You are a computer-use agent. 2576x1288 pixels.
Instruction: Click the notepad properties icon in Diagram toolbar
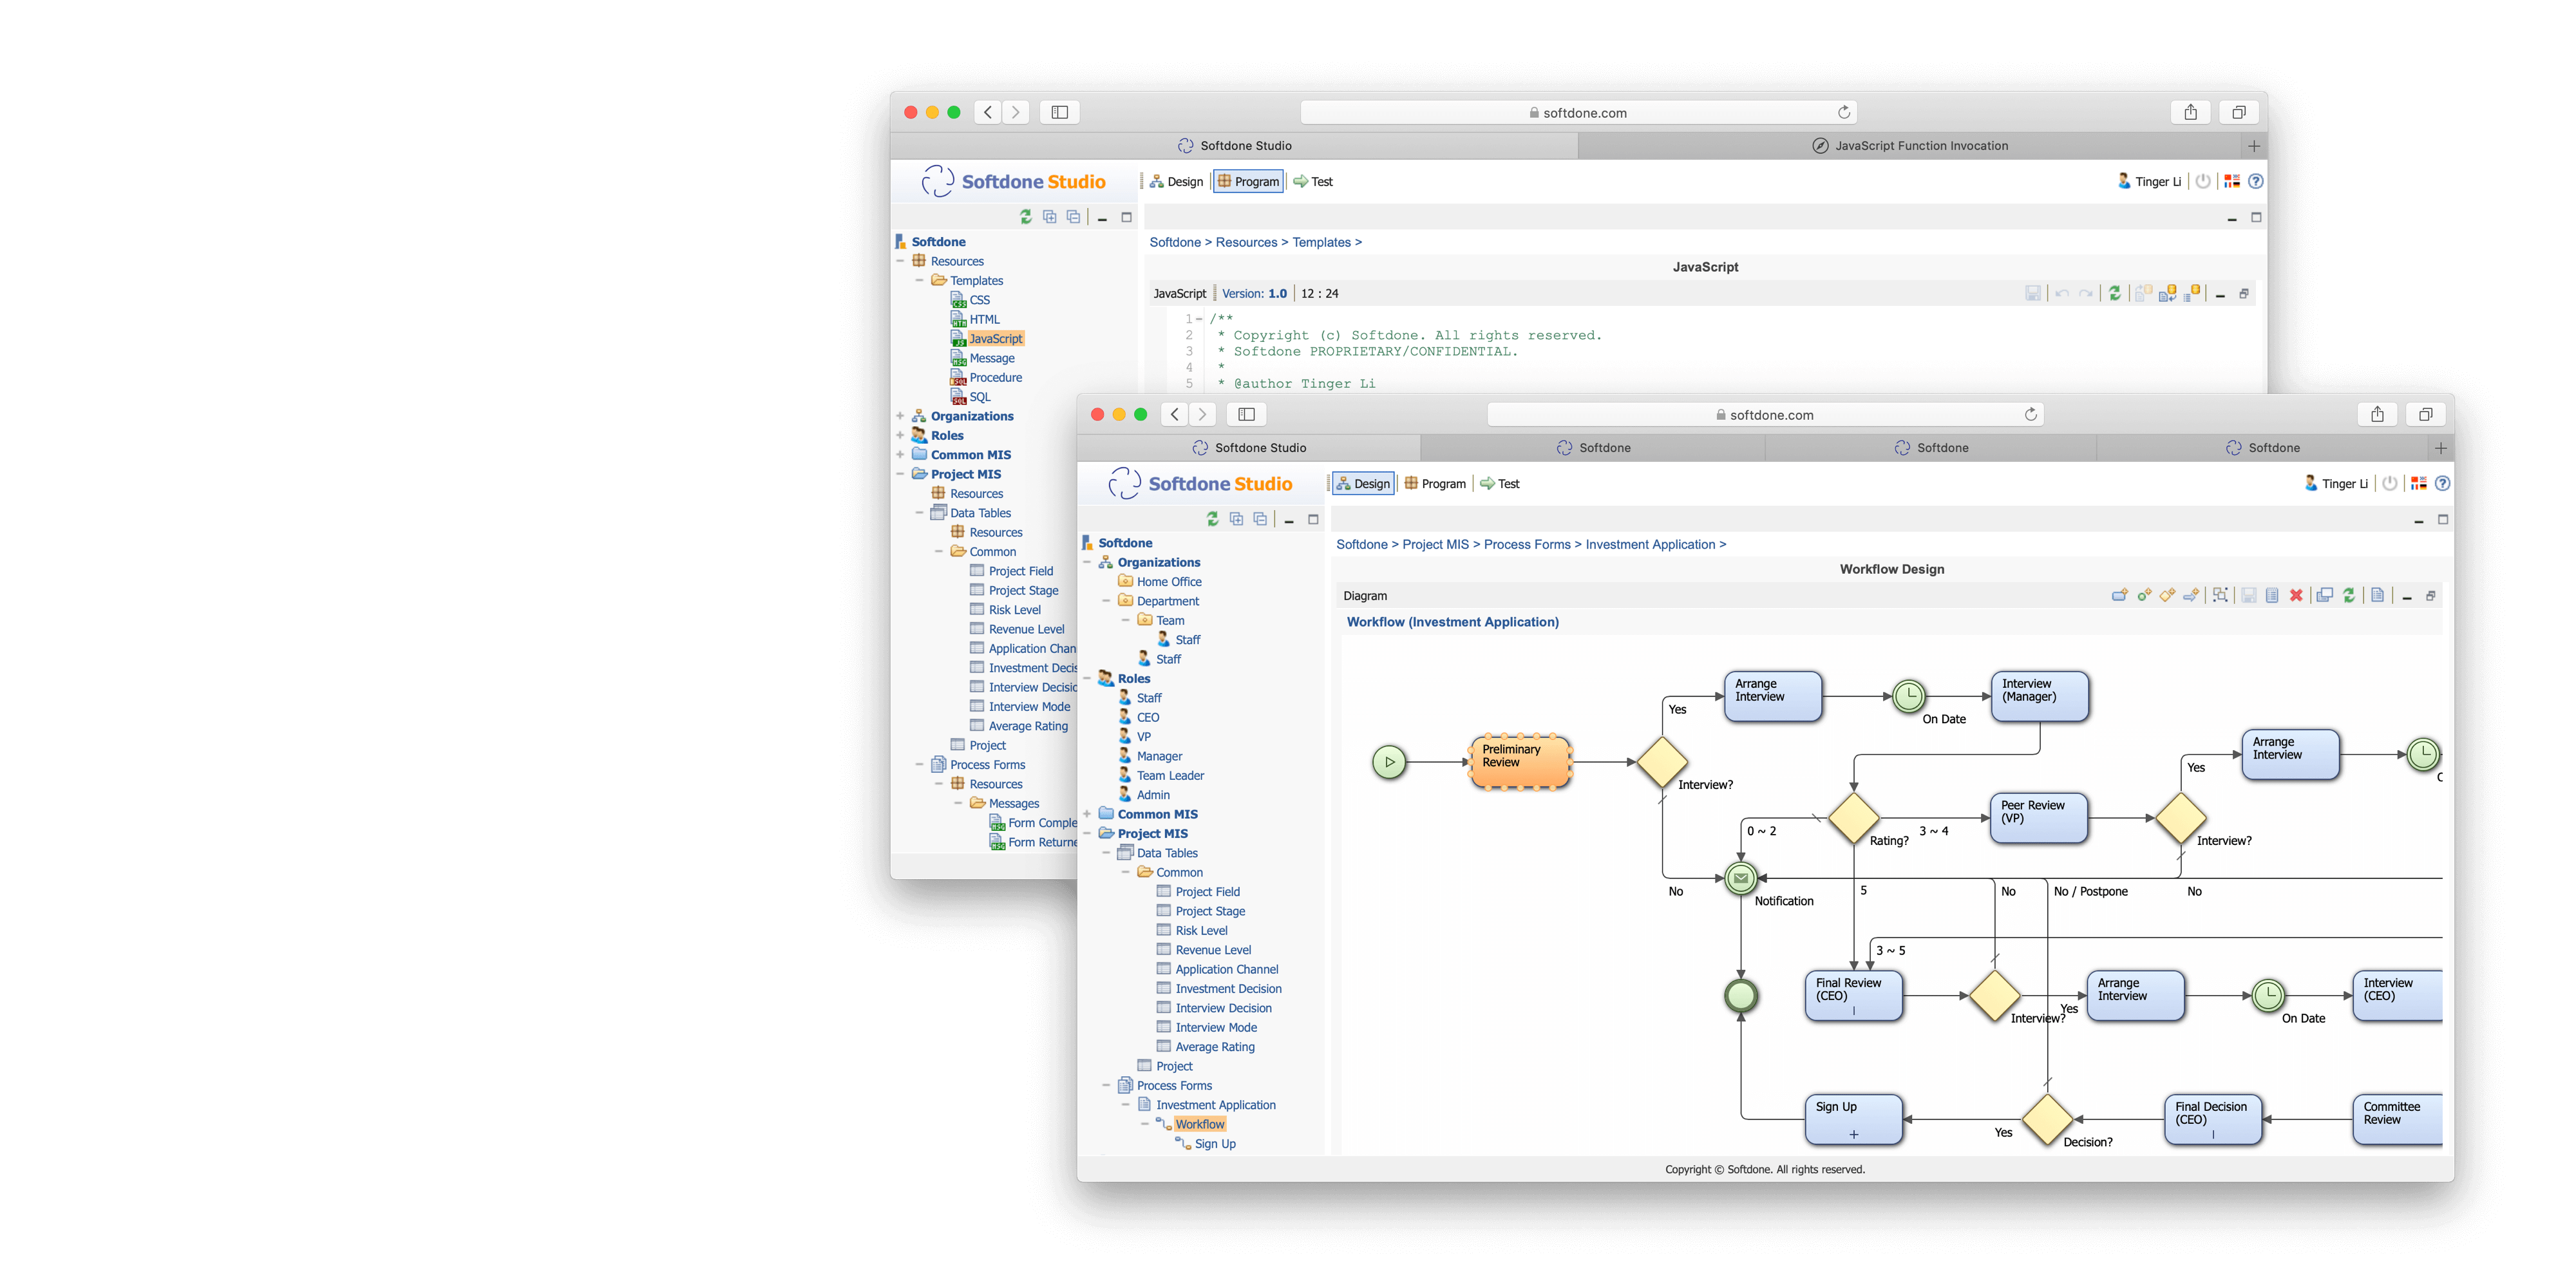click(2272, 596)
